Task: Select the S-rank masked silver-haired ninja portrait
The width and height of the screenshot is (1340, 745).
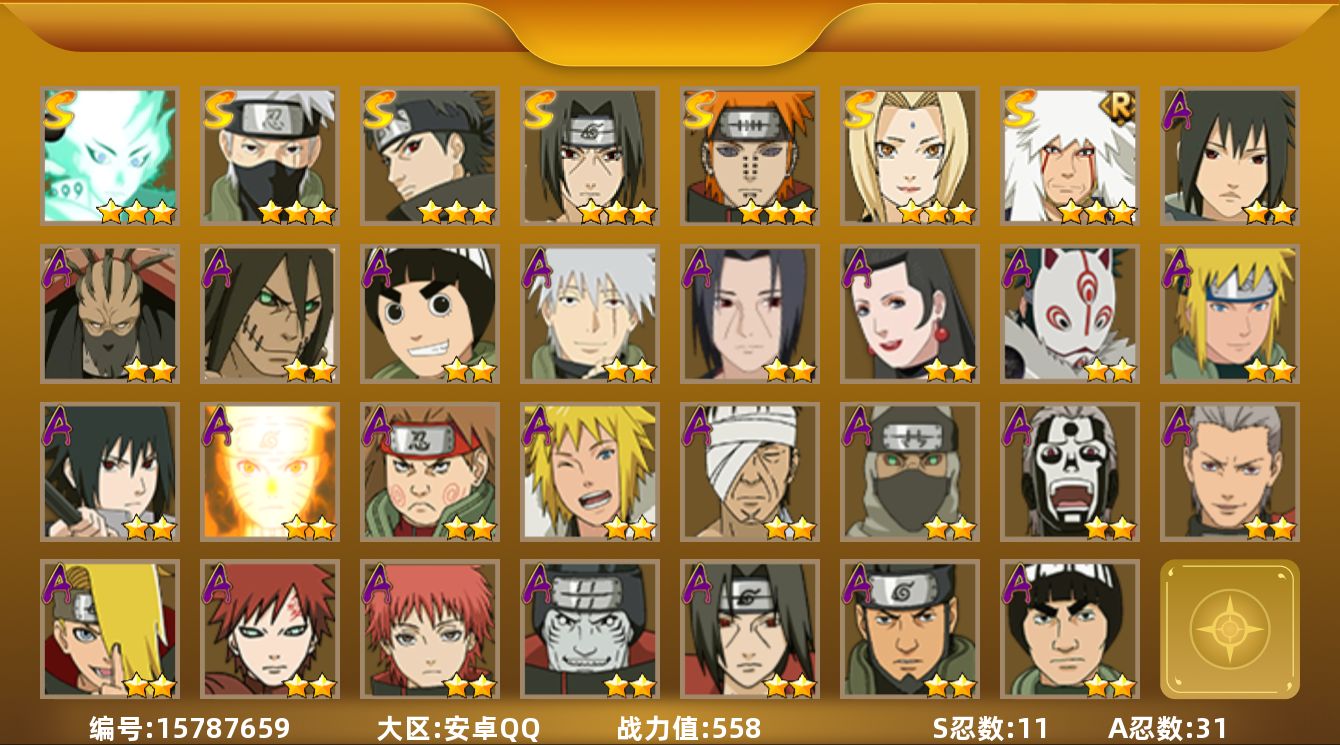Action: point(270,155)
